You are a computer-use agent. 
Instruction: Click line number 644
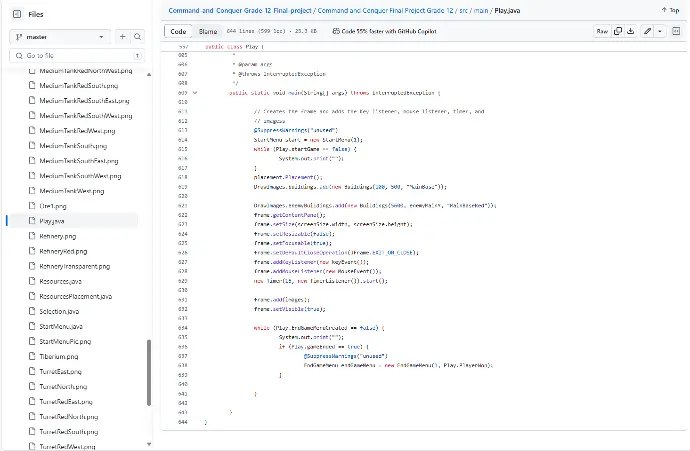(183, 422)
